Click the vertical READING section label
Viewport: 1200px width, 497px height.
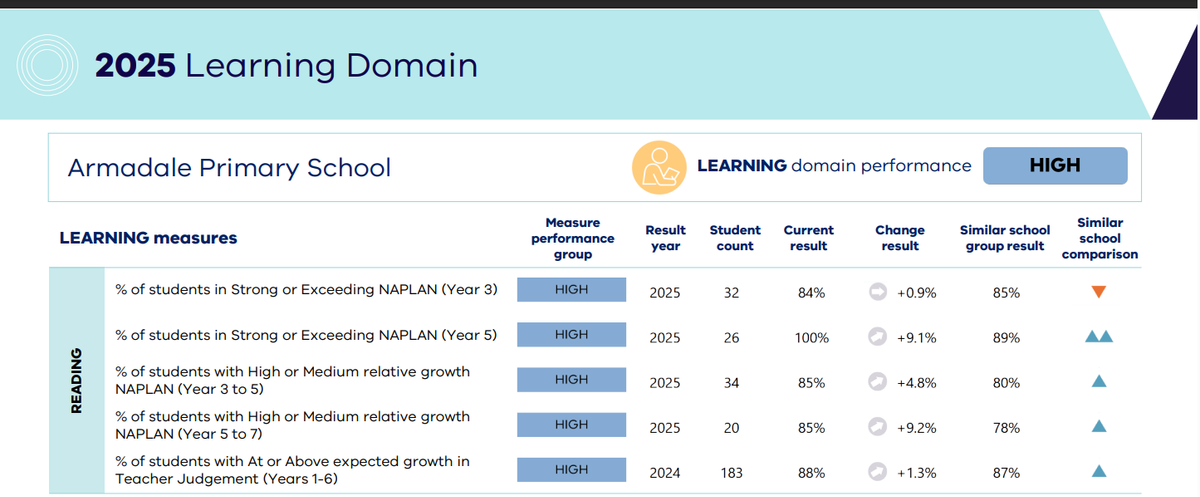[75, 381]
